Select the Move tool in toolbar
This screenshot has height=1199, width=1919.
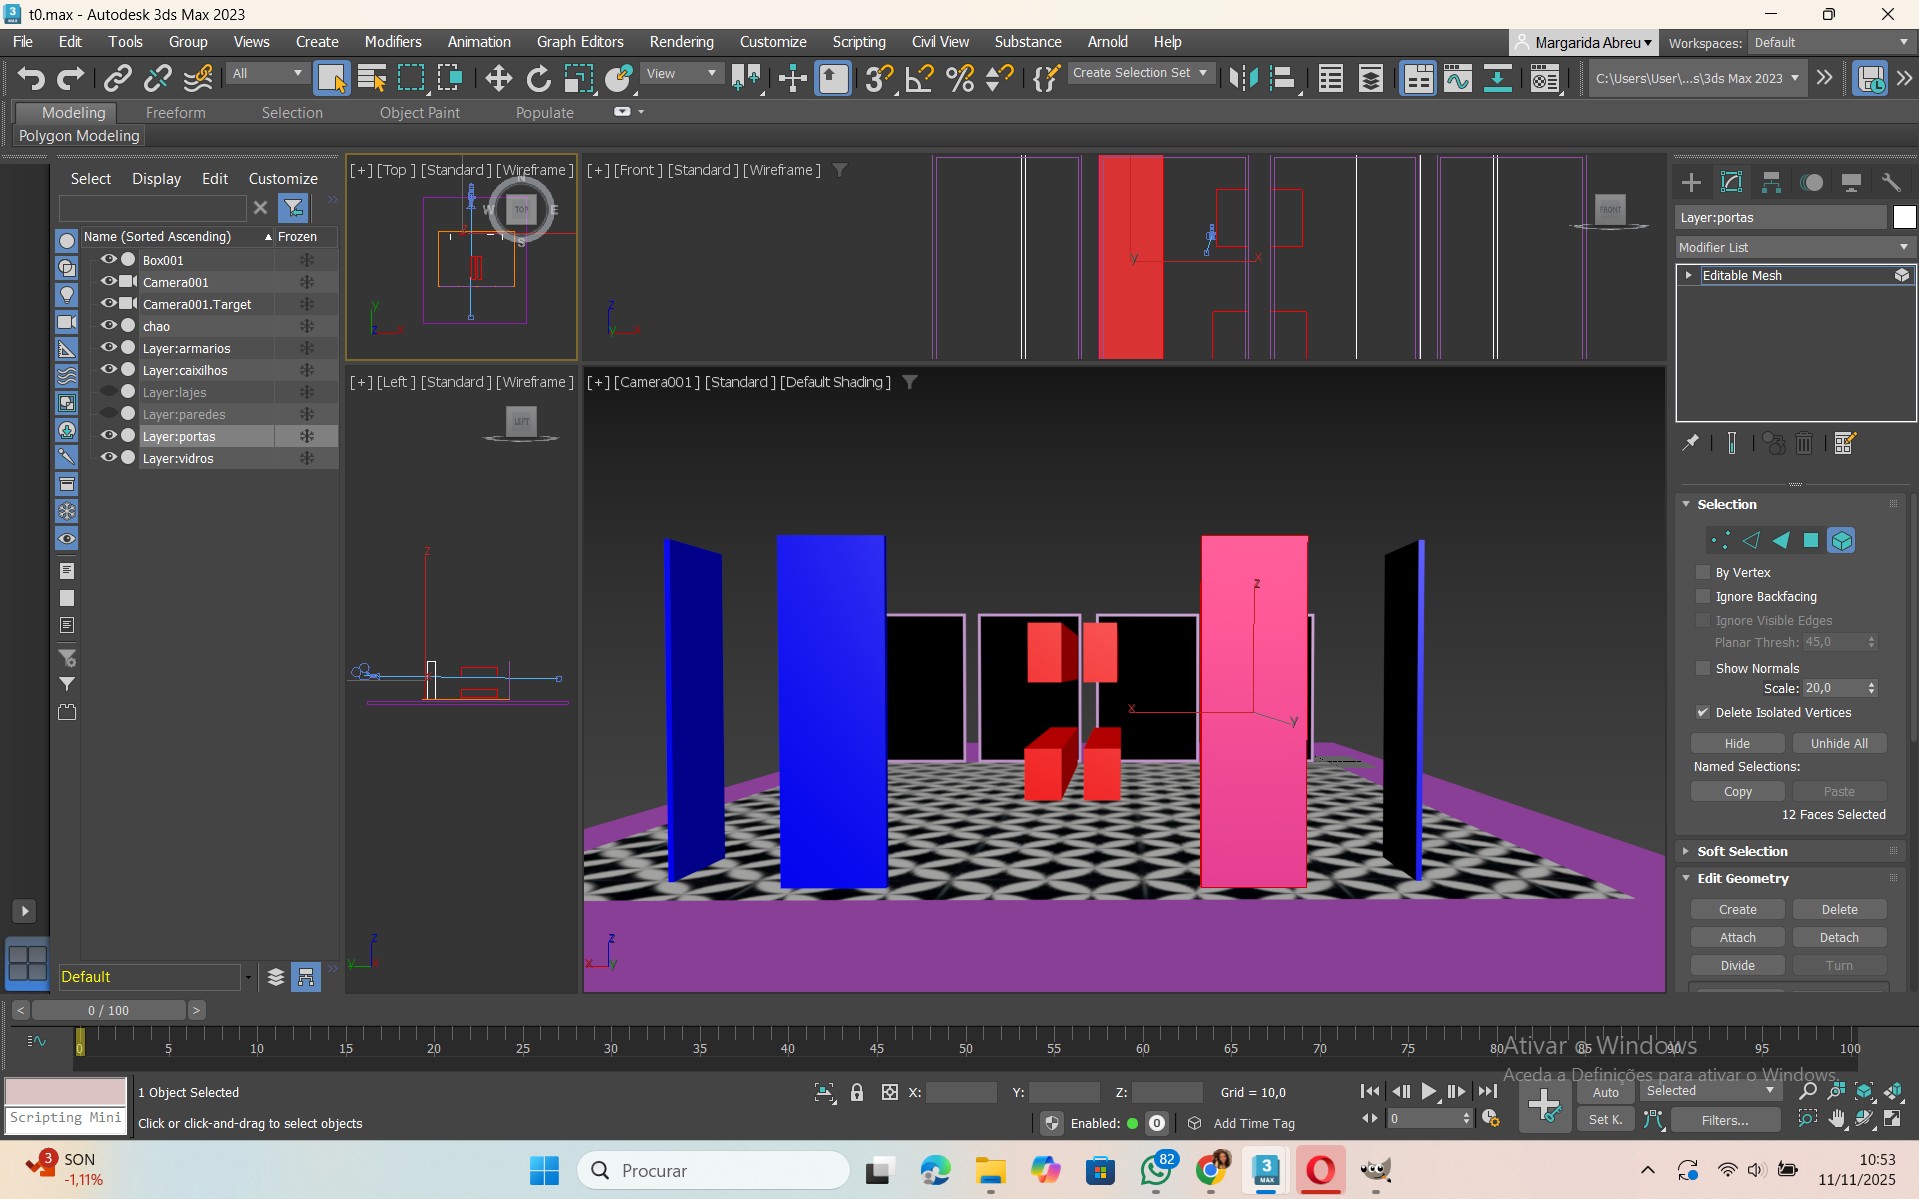click(498, 78)
